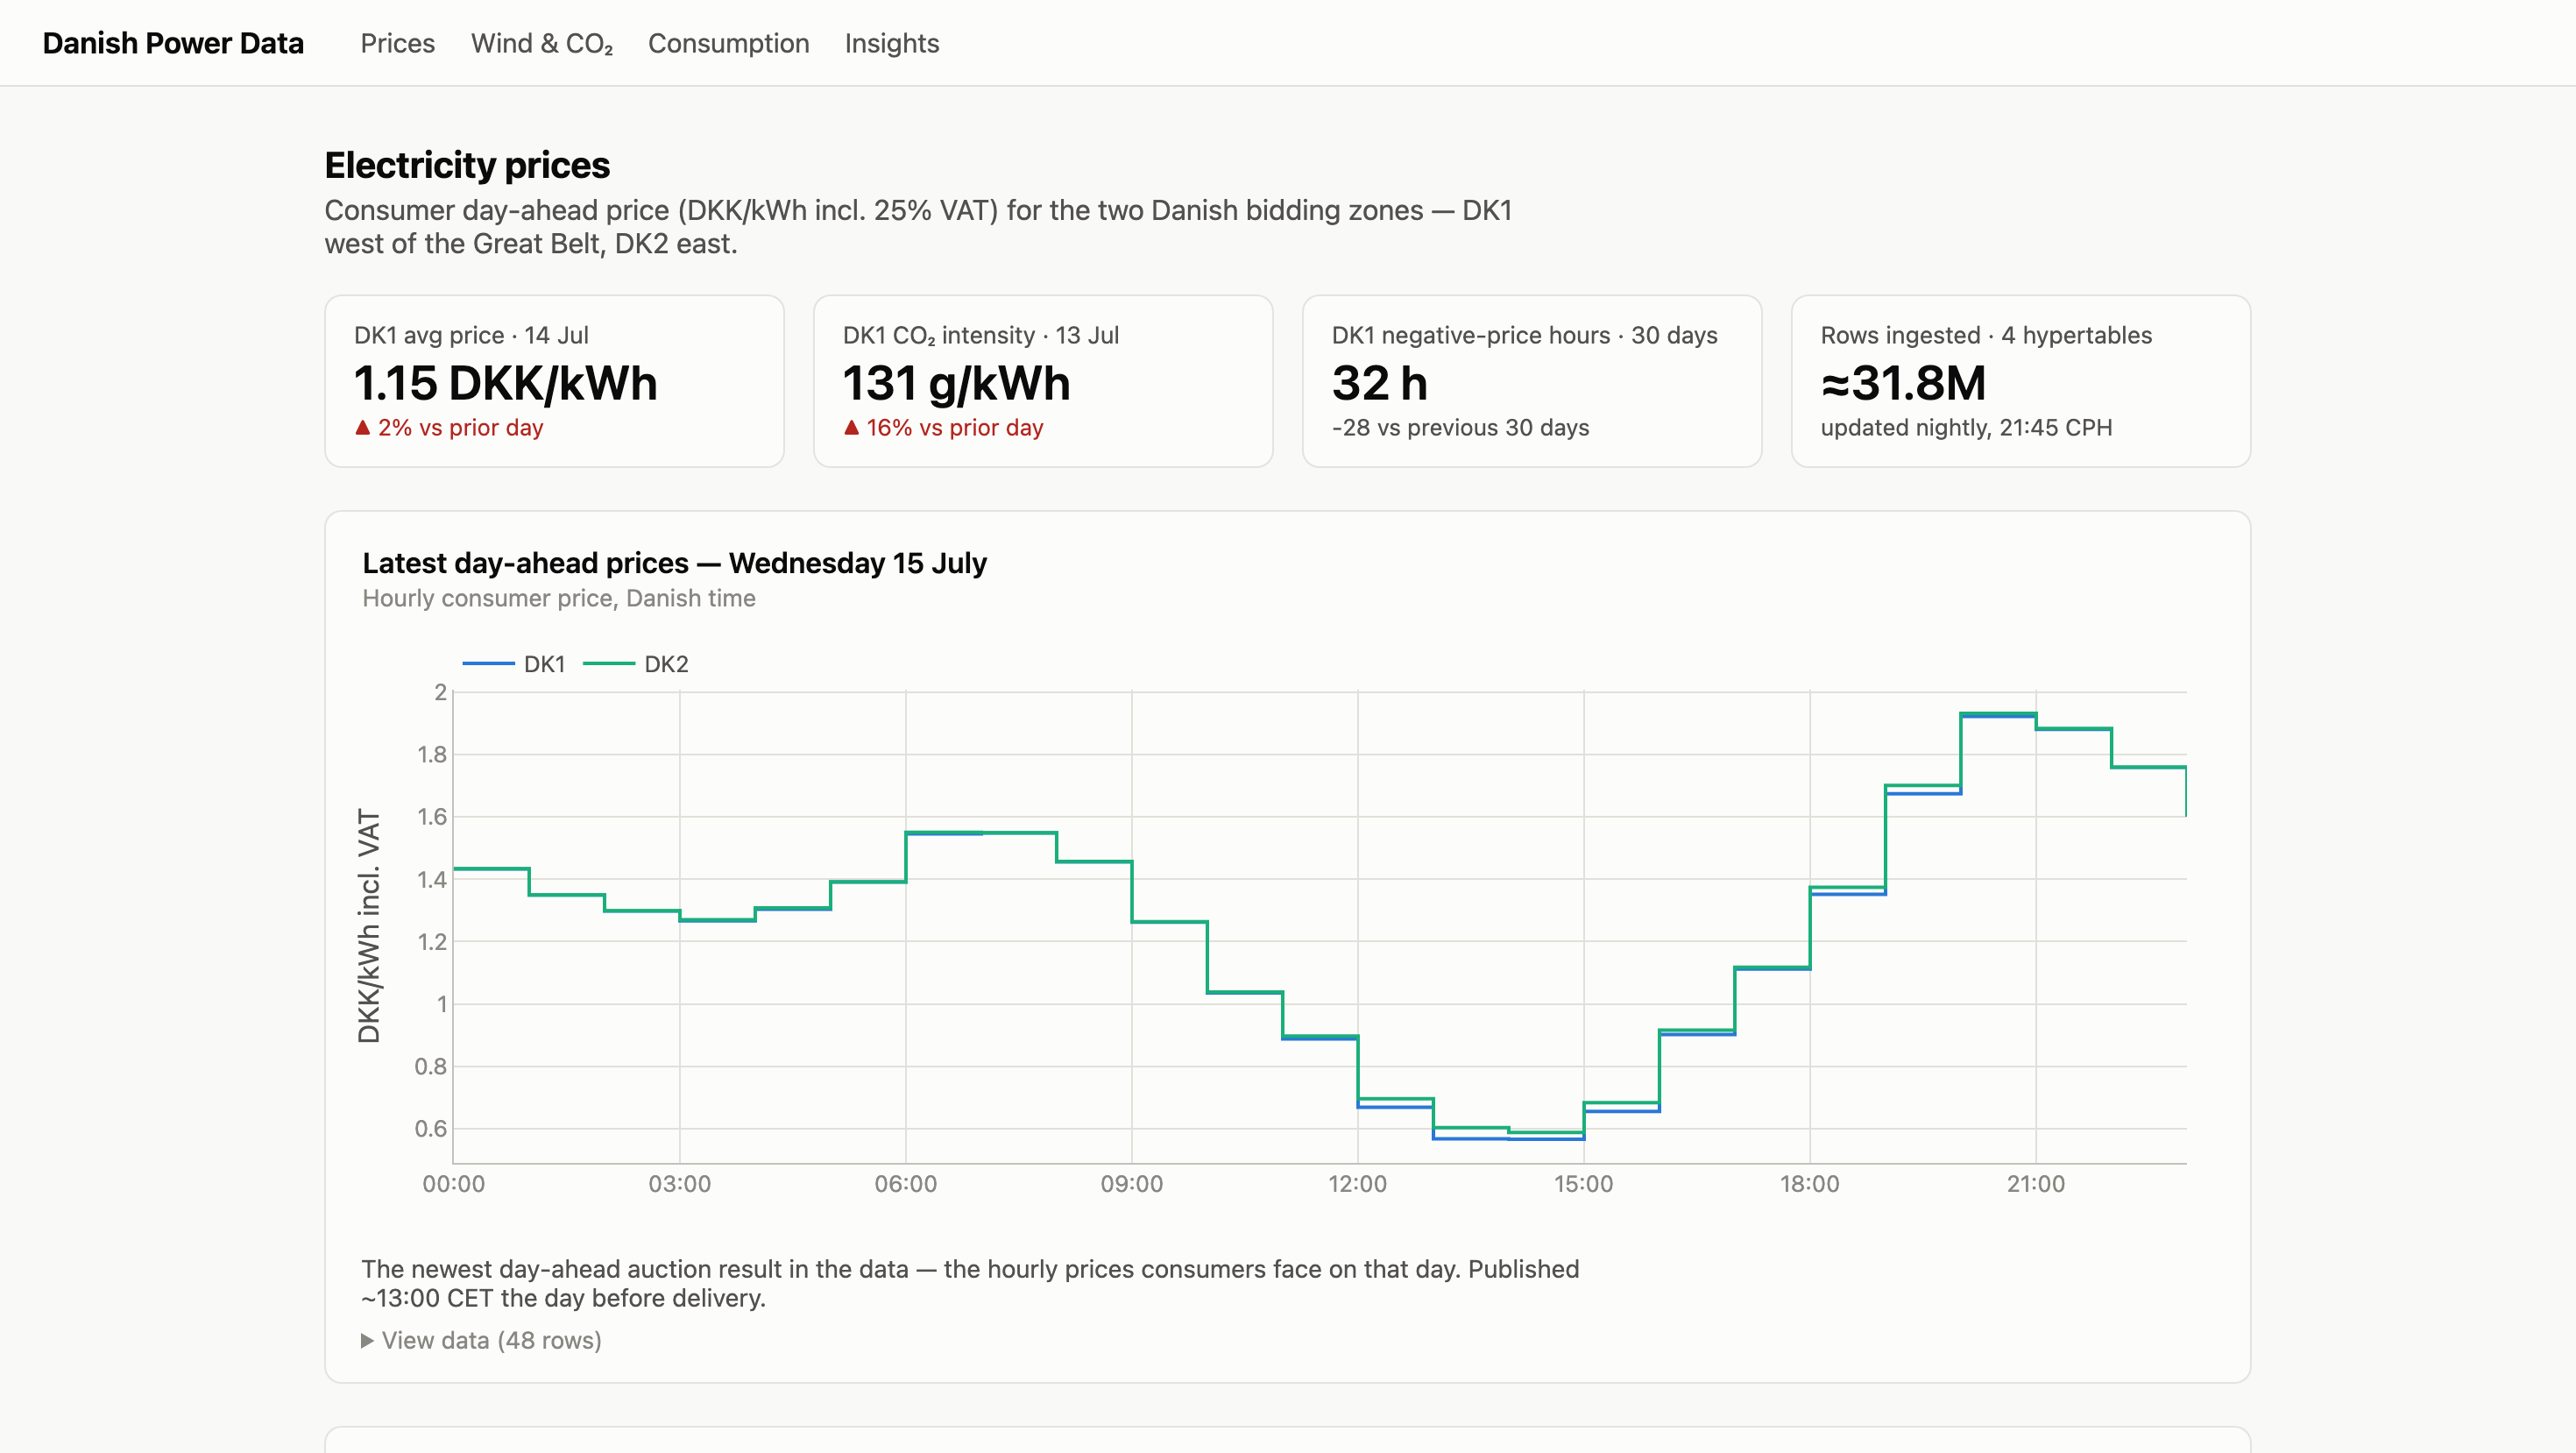2576x1453 pixels.
Task: Click 'Hourly consumer price, Danish time' subtitle
Action: coord(559,598)
